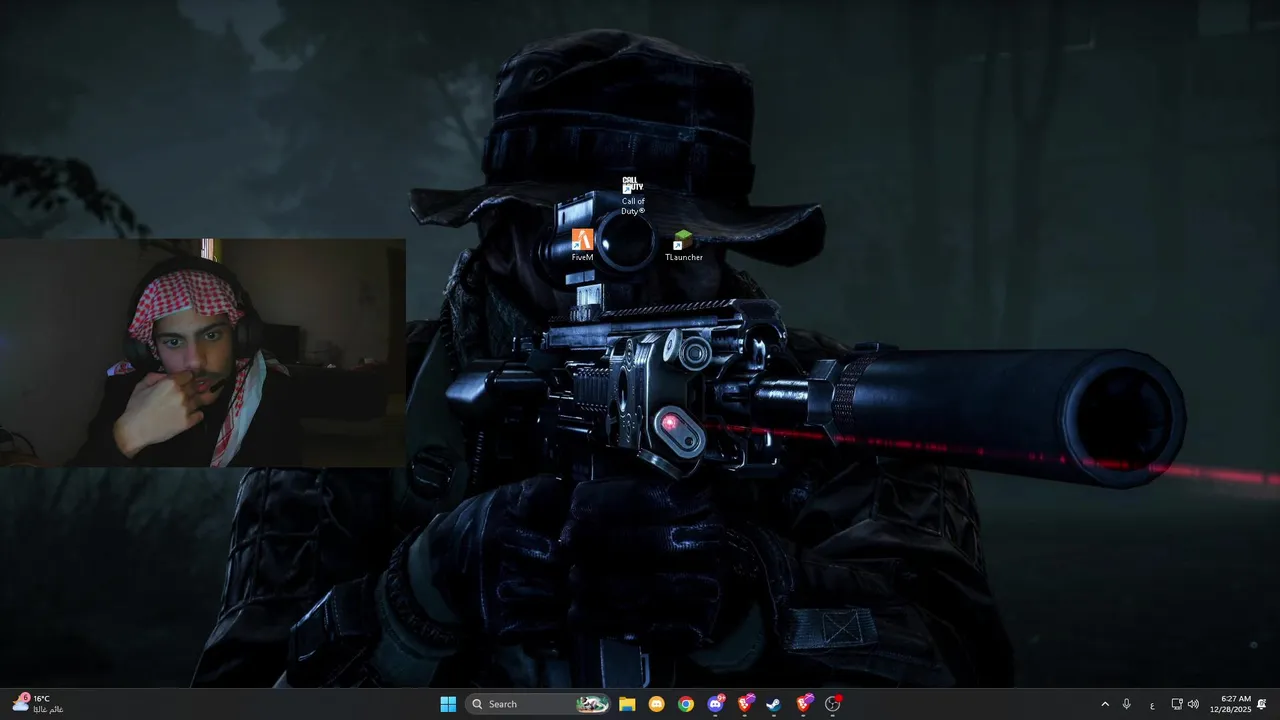Open the volume speaker tray icon

[1193, 704]
